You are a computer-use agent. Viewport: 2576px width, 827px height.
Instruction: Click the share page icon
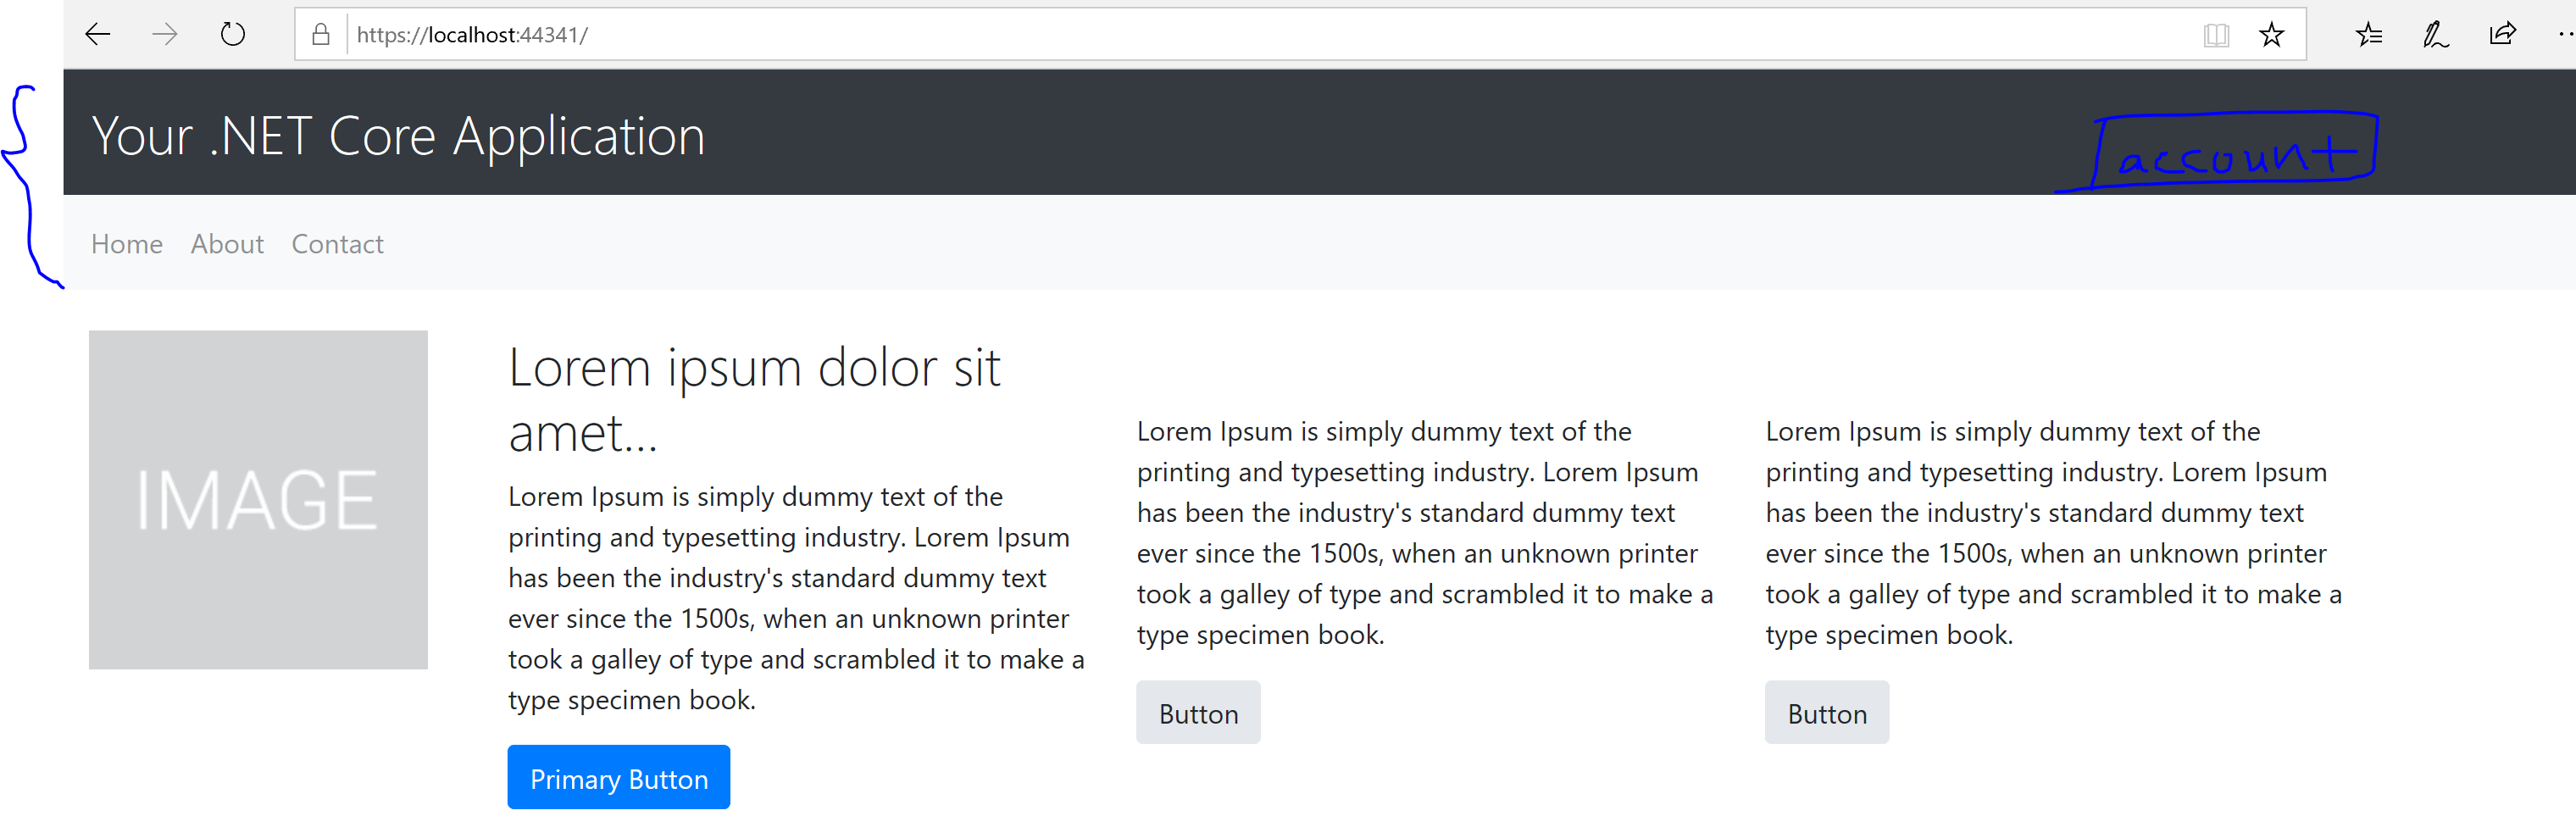click(2502, 35)
